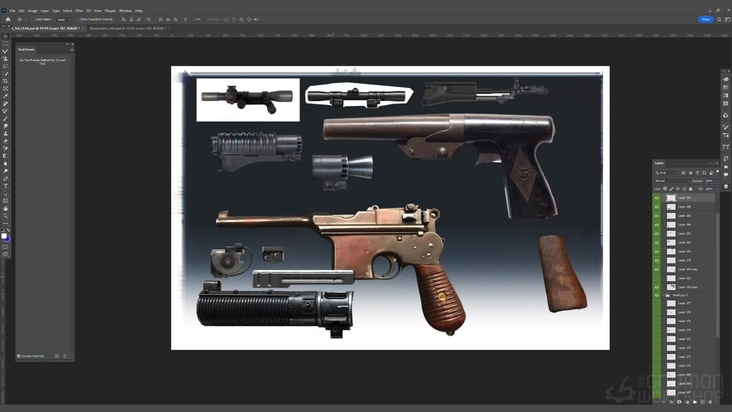Select the Hand tool
This screenshot has height=412, width=732.
pyautogui.click(x=6, y=208)
